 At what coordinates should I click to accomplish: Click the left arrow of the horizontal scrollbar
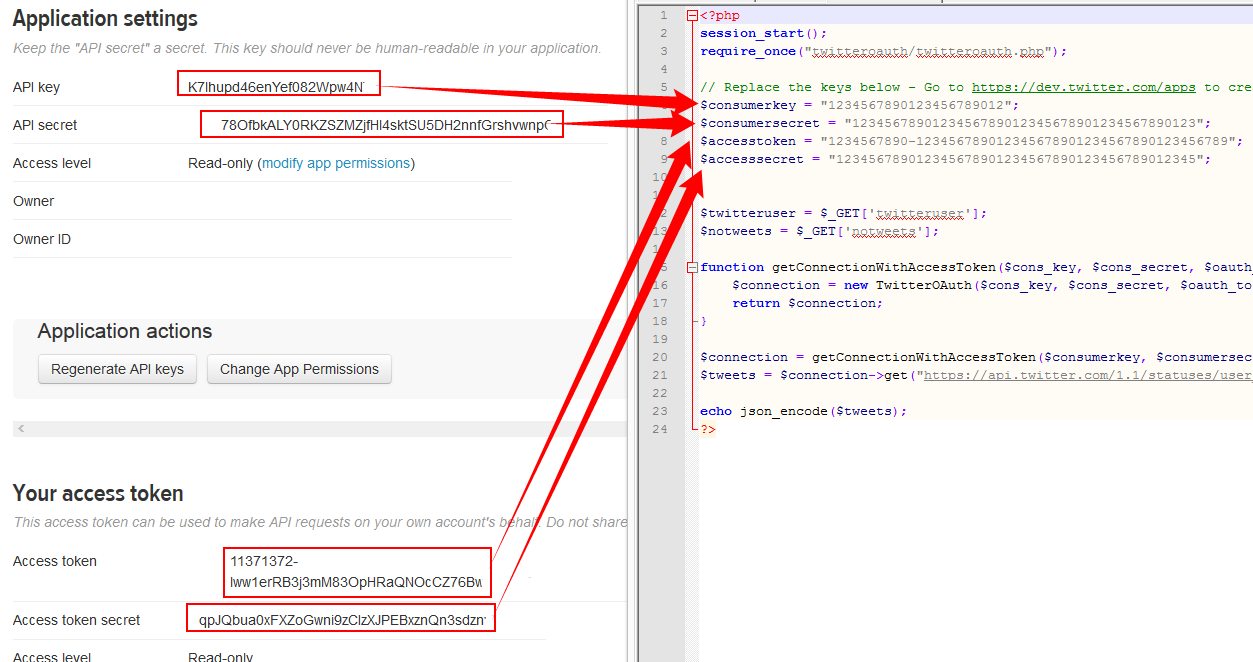(x=21, y=429)
